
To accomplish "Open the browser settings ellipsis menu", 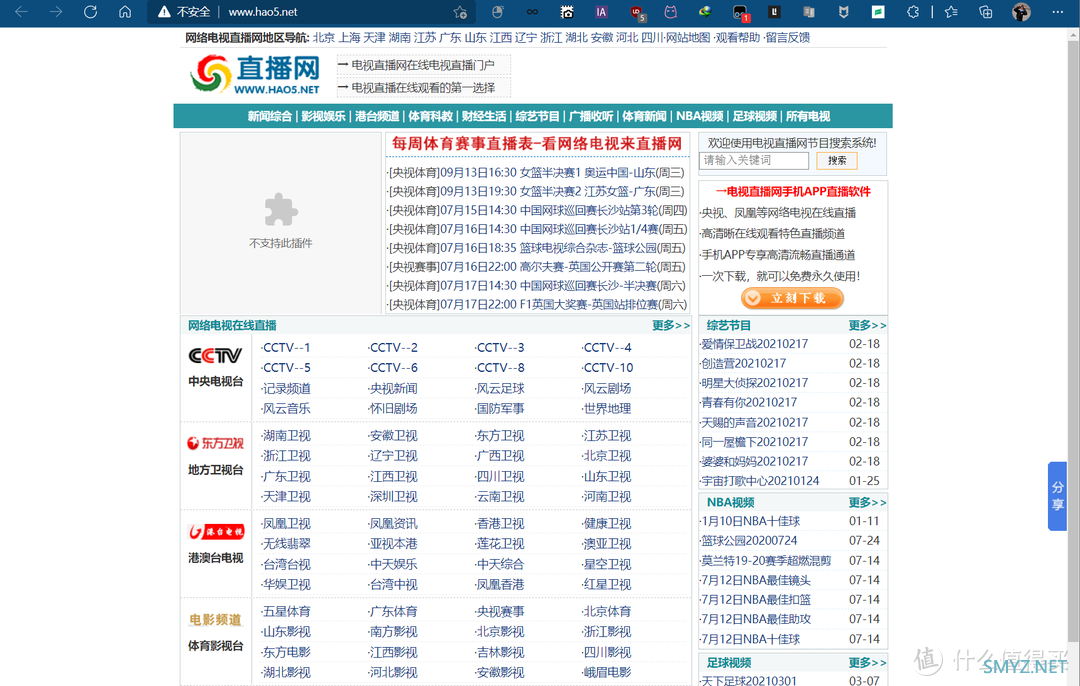I will (1057, 12).
